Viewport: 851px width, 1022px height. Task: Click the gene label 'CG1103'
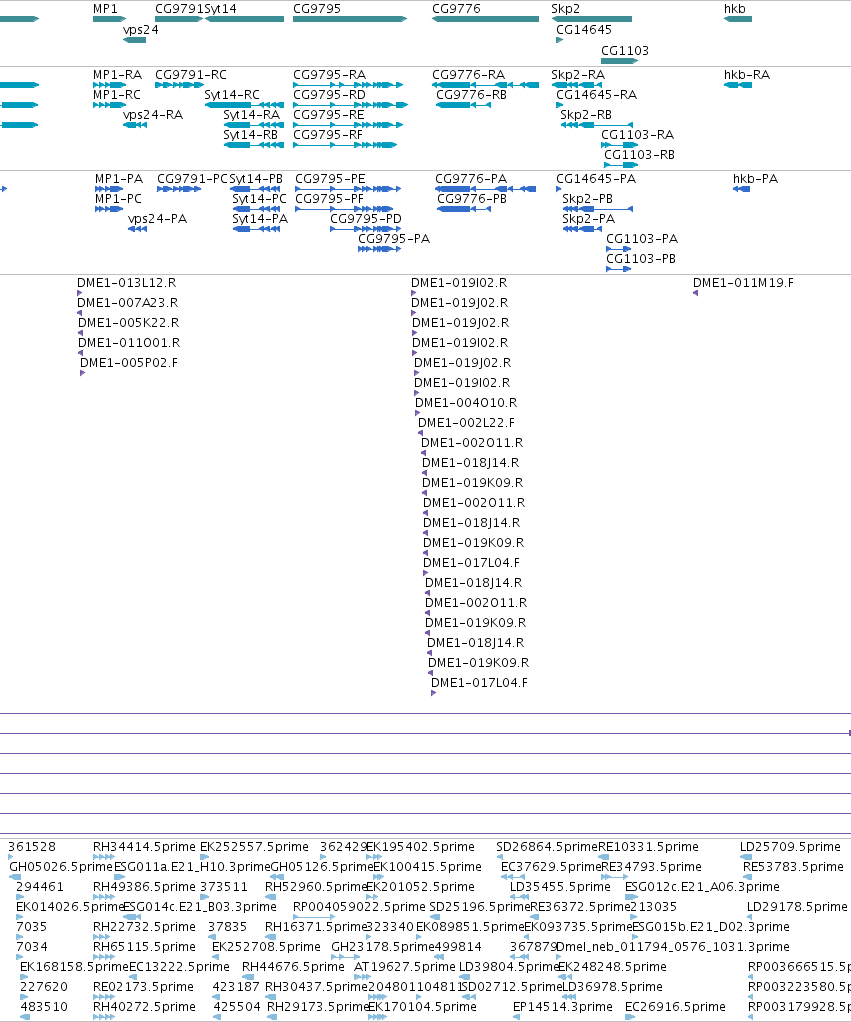point(625,51)
